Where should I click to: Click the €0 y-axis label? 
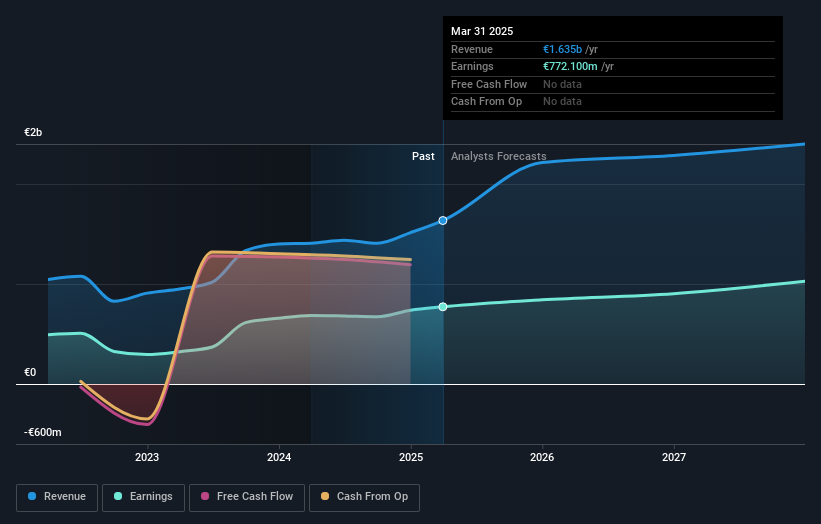coord(30,373)
